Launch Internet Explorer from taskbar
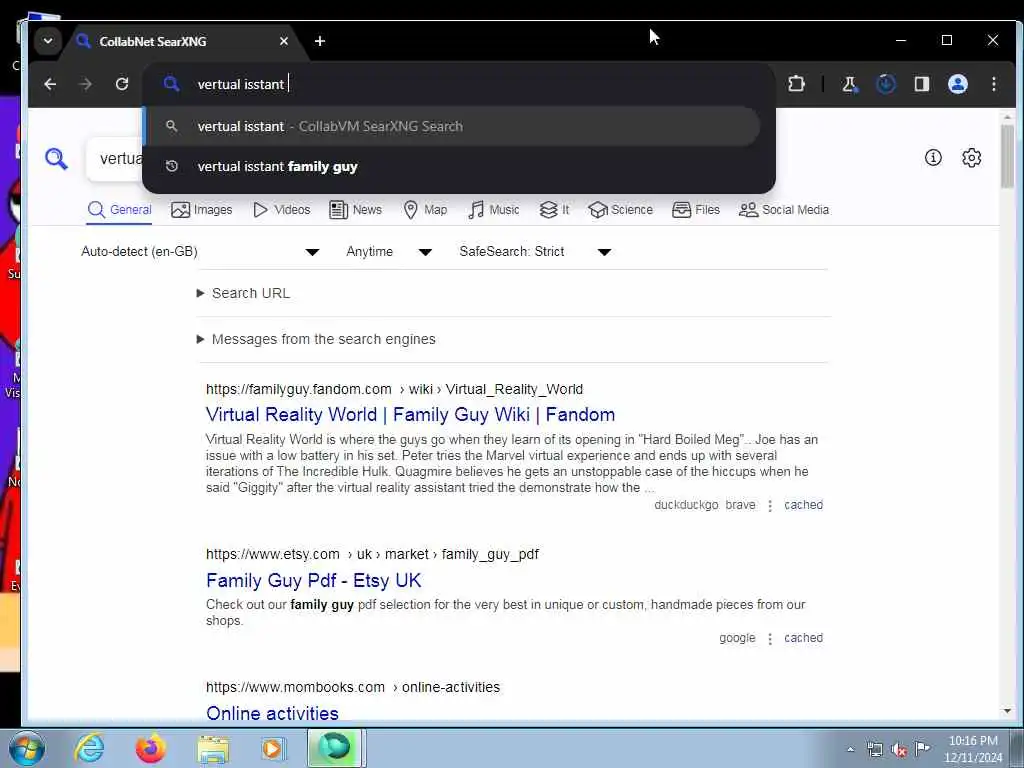This screenshot has width=1024, height=768. pyautogui.click(x=89, y=748)
